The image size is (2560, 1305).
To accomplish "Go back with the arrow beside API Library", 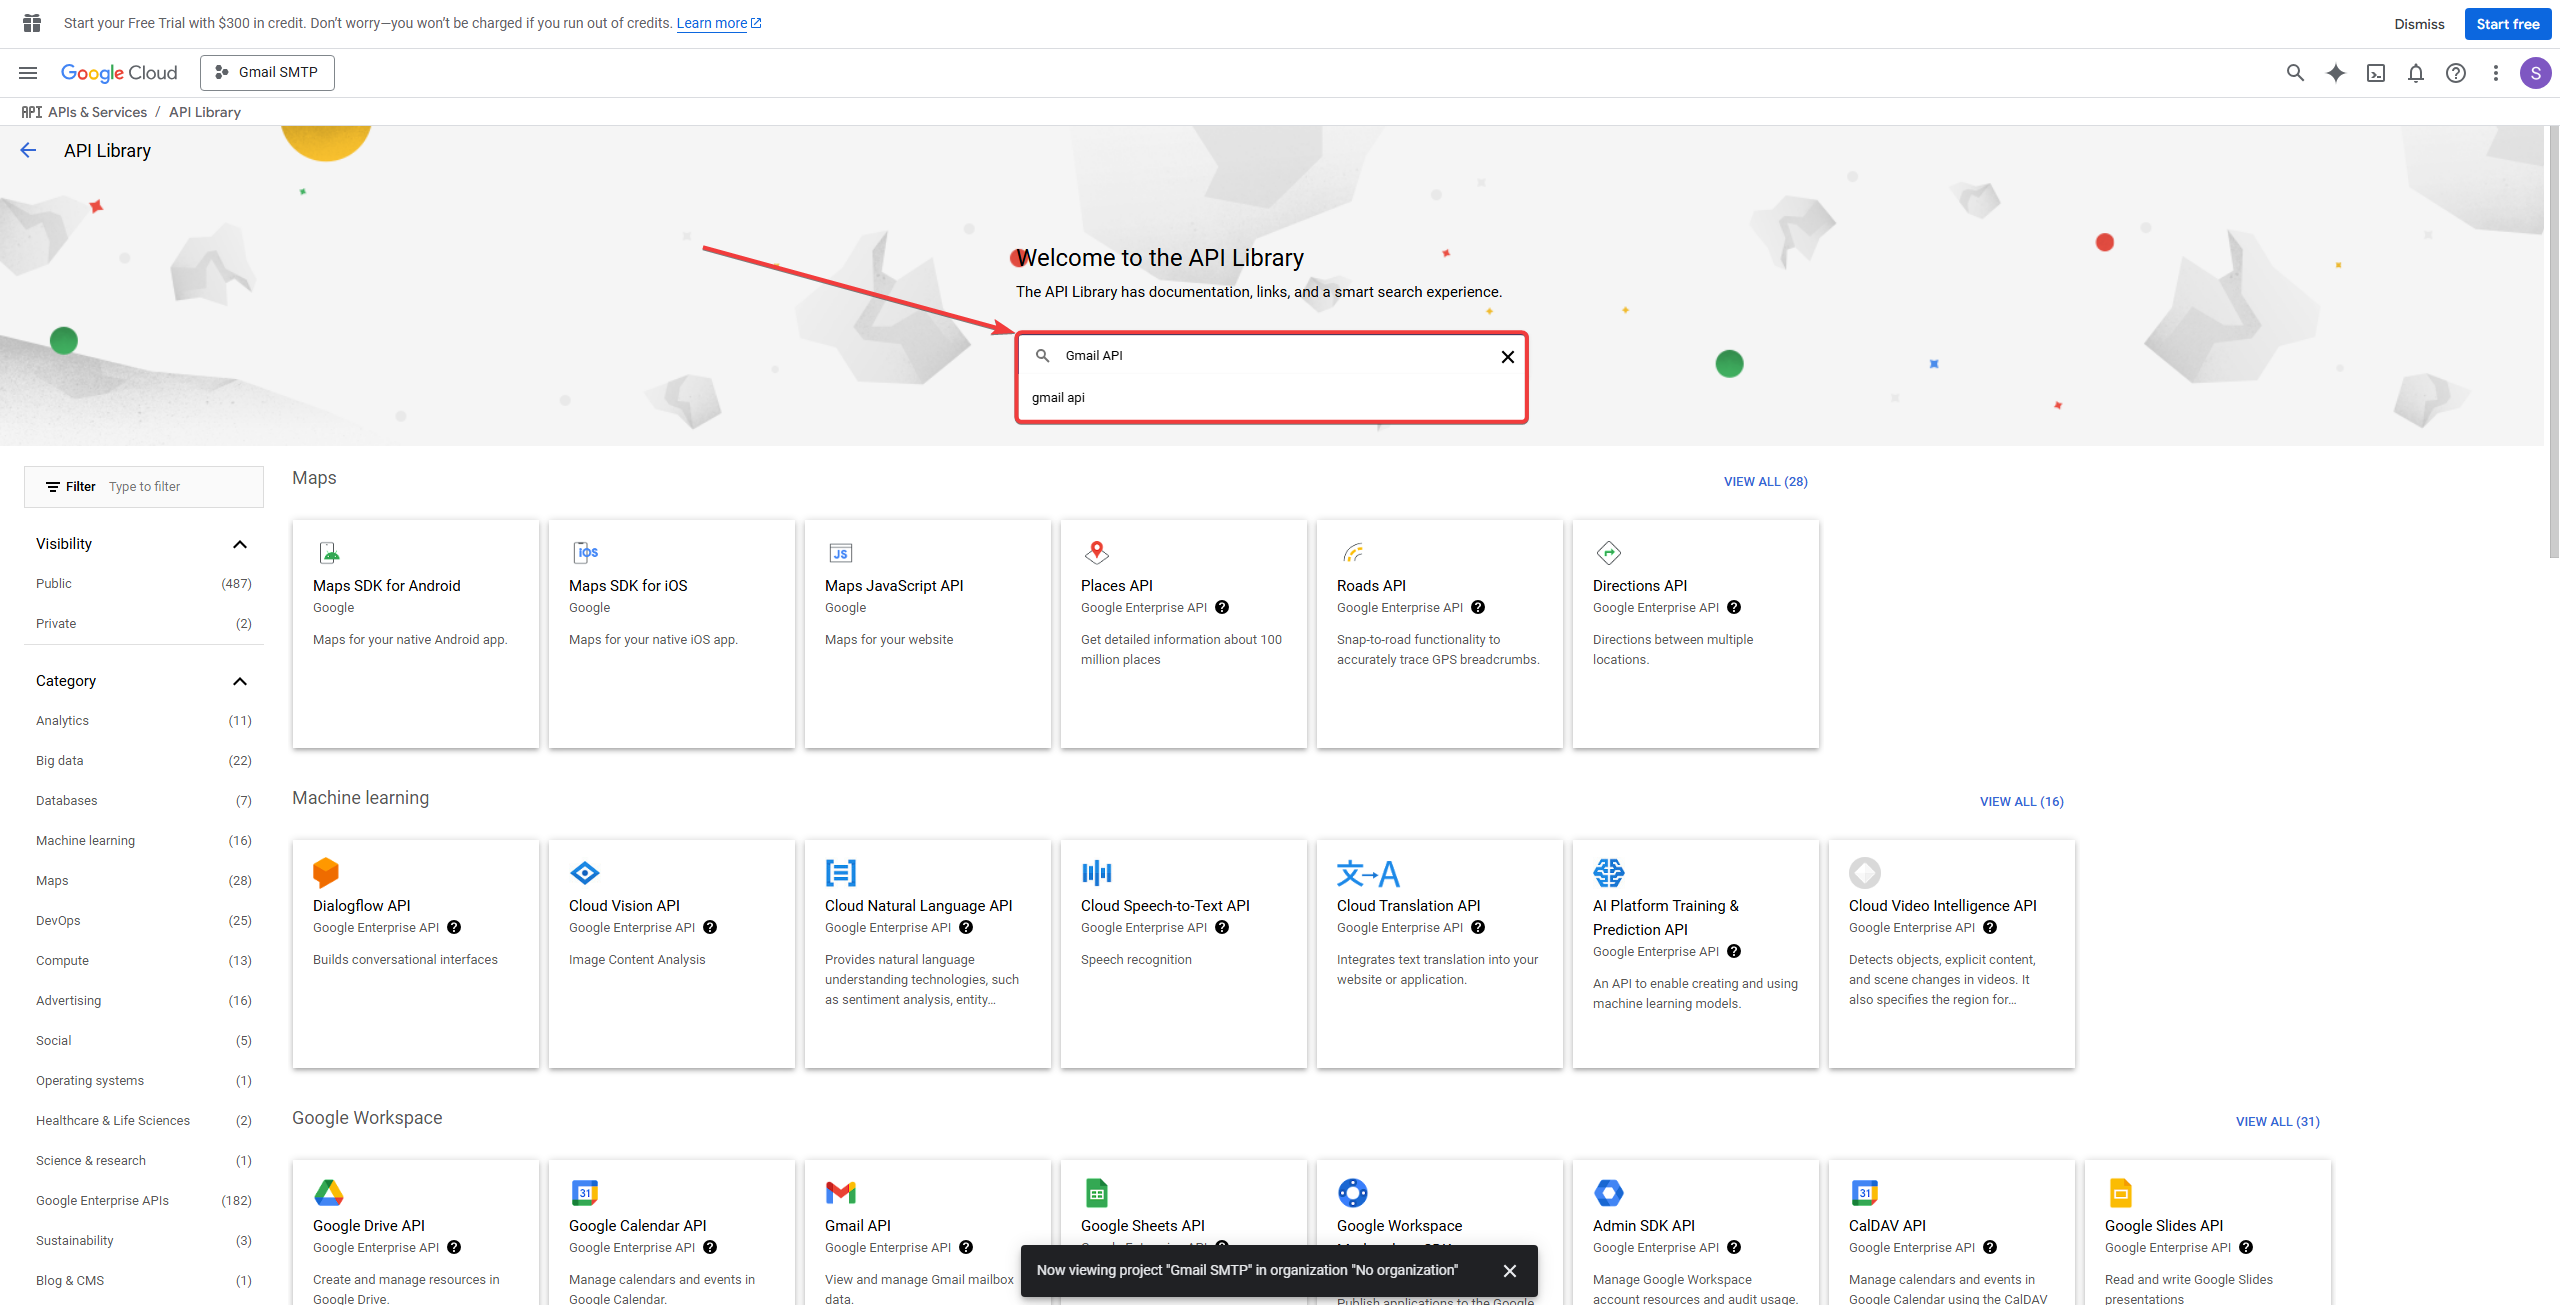I will point(28,151).
